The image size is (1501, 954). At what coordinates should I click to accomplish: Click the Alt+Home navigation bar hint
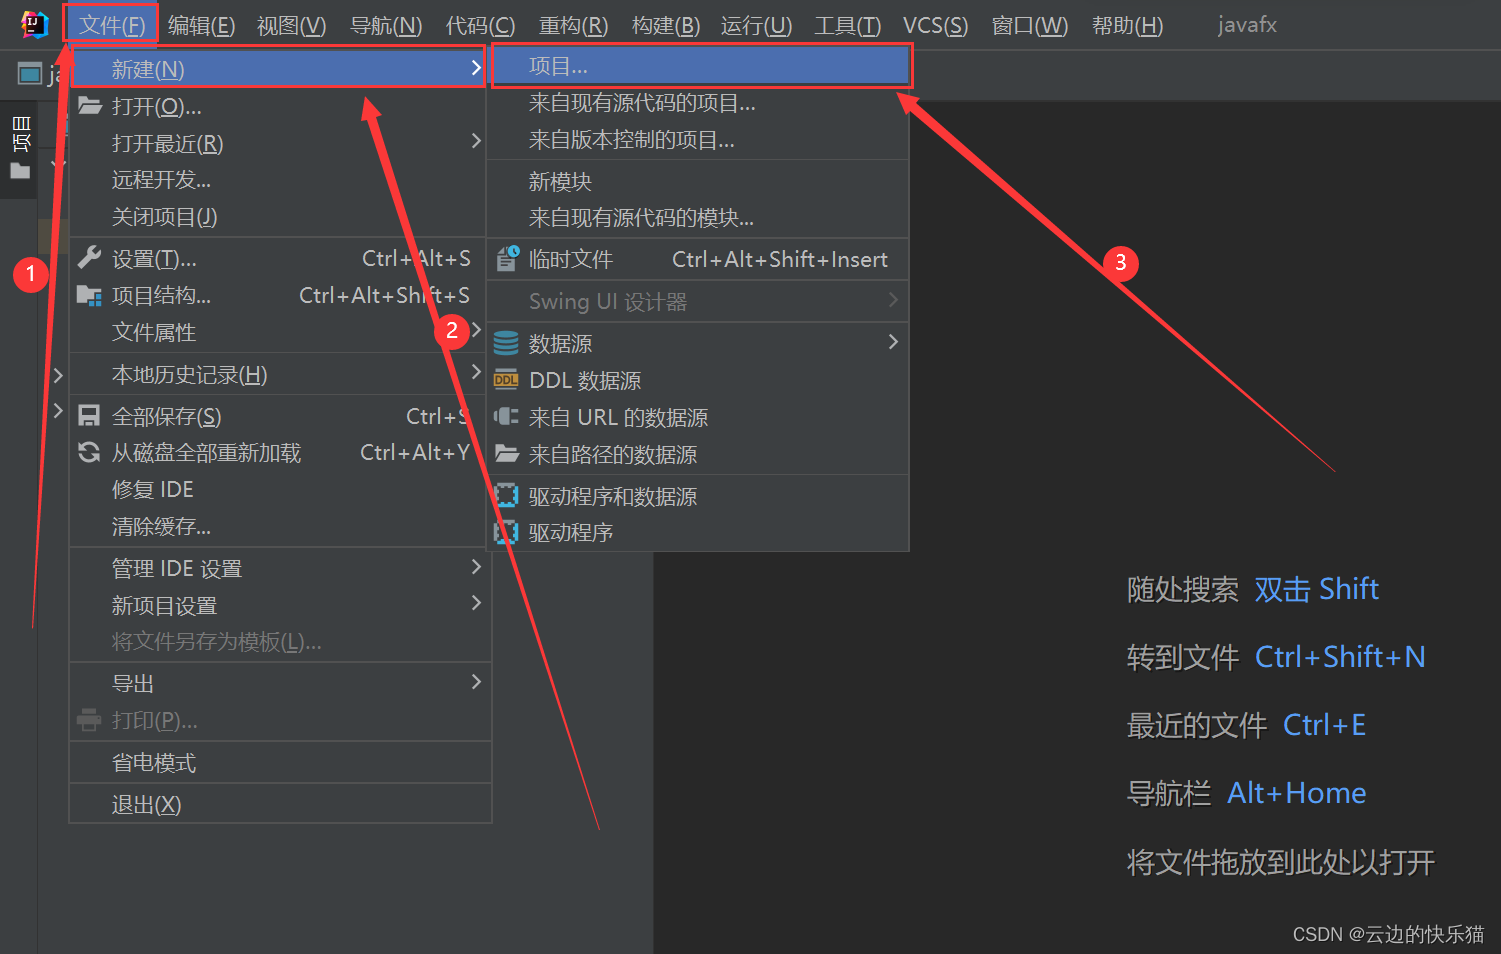(x=1296, y=793)
